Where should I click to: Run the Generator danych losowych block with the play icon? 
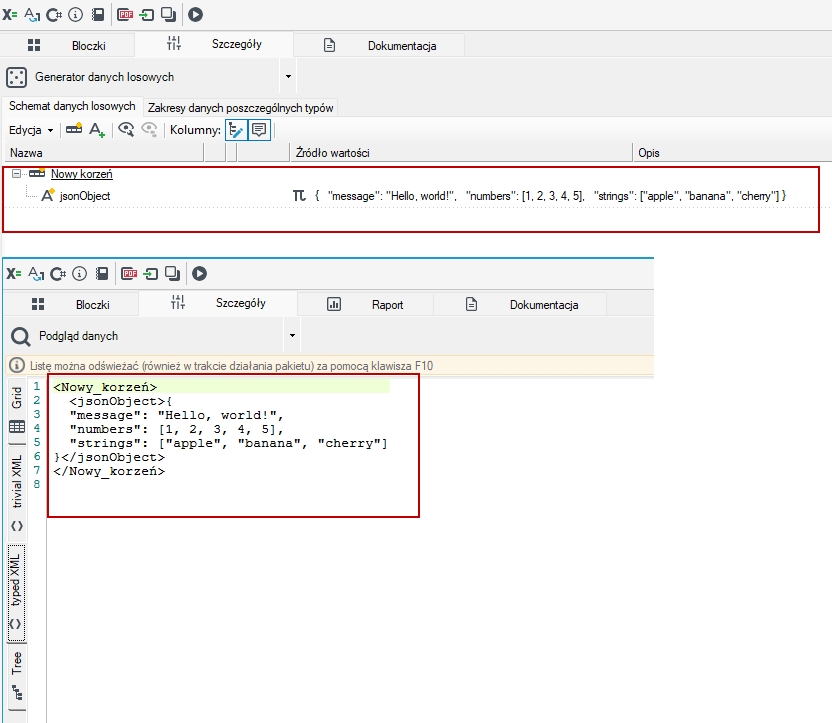pyautogui.click(x=195, y=14)
